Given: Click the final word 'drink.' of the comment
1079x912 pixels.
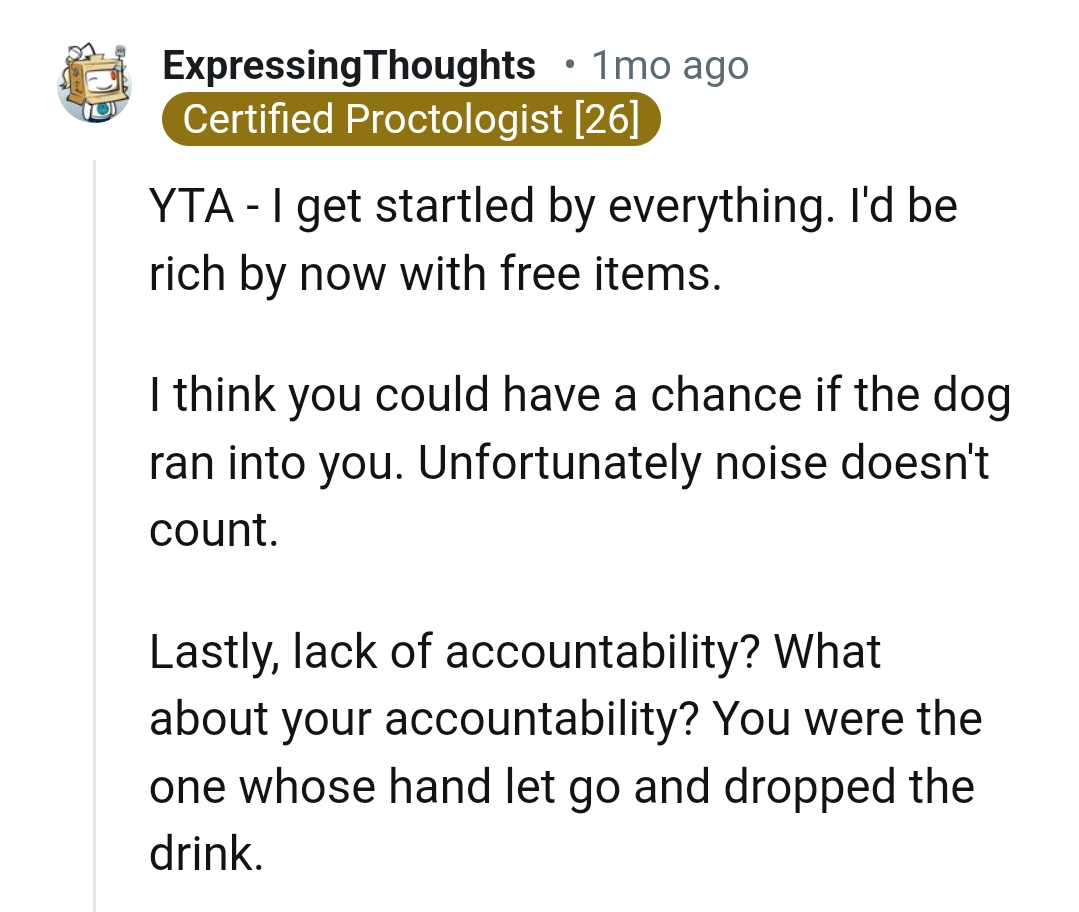Looking at the screenshot, I should (206, 853).
